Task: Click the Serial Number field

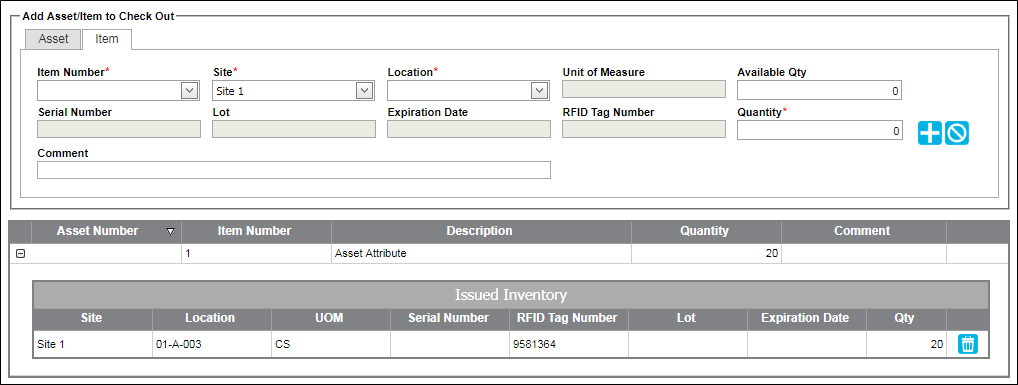Action: tap(119, 129)
